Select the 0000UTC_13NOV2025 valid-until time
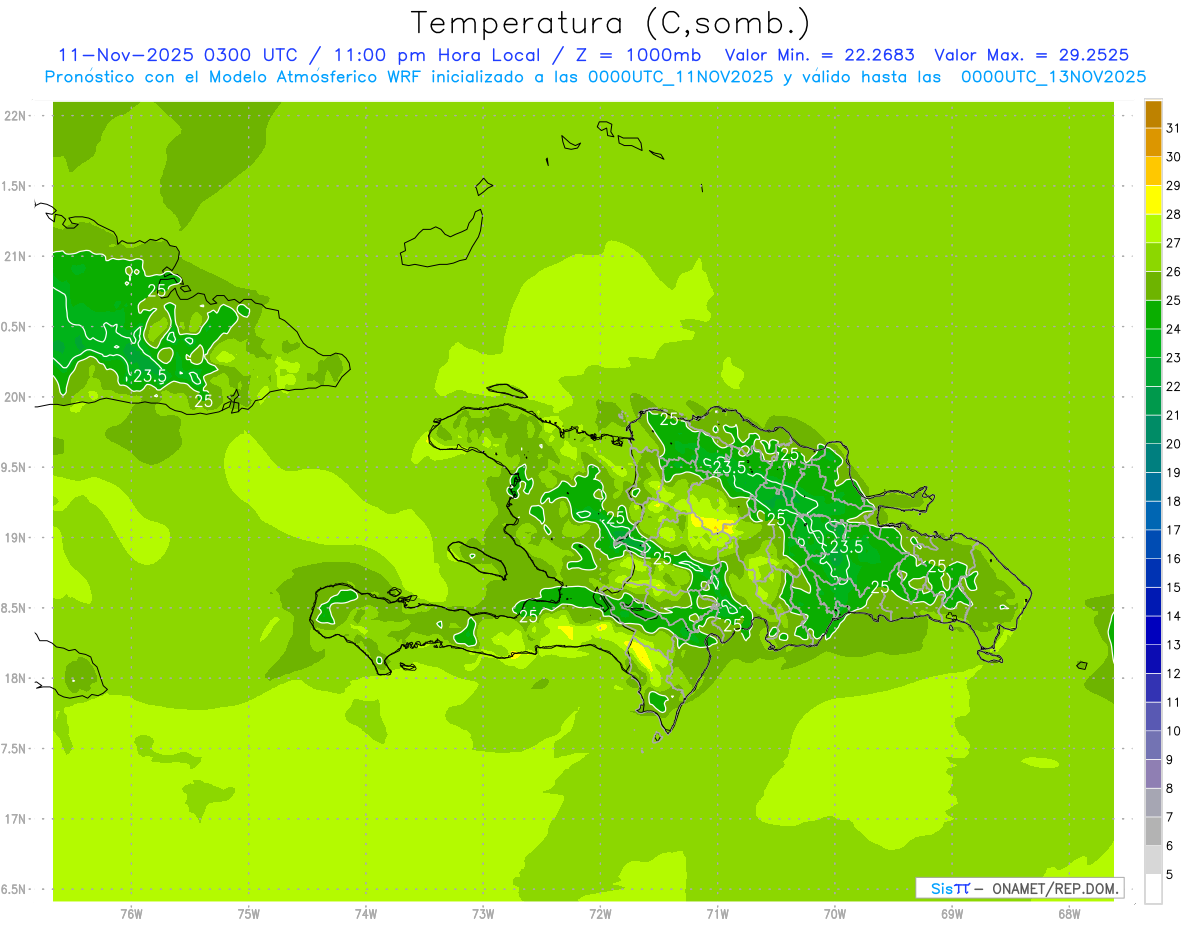1200x927 pixels. coord(1053,76)
